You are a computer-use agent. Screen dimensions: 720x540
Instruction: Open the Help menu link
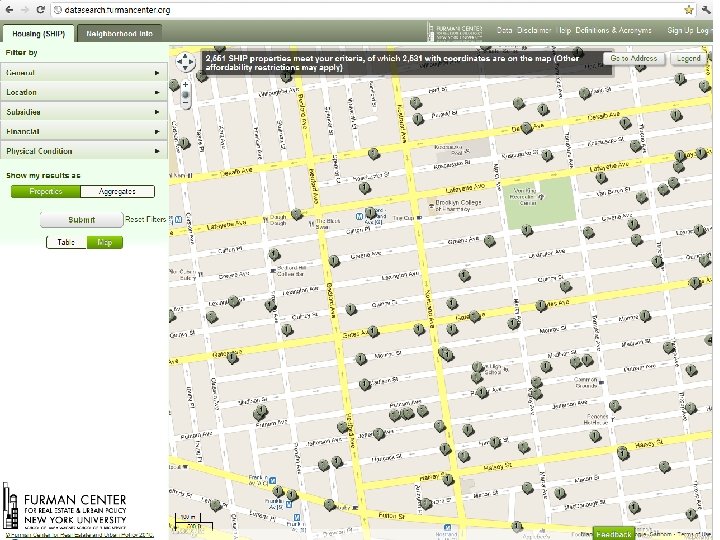[563, 30]
